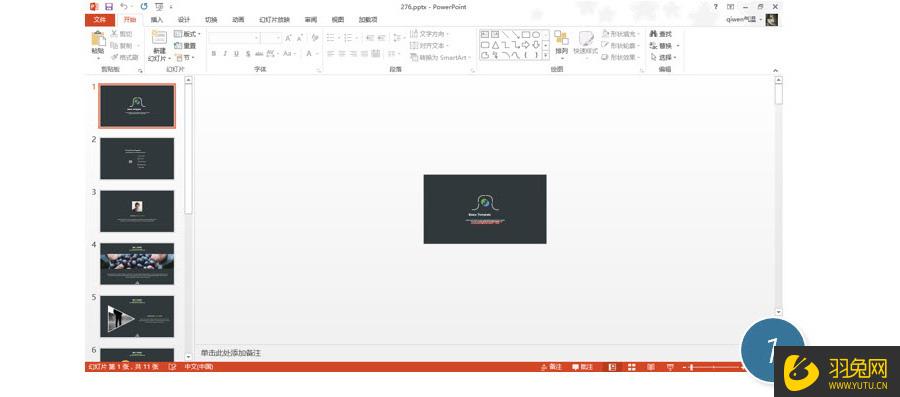This screenshot has width=900, height=397.
Task: Switch to the Design (设计) tab
Action: [x=184, y=20]
